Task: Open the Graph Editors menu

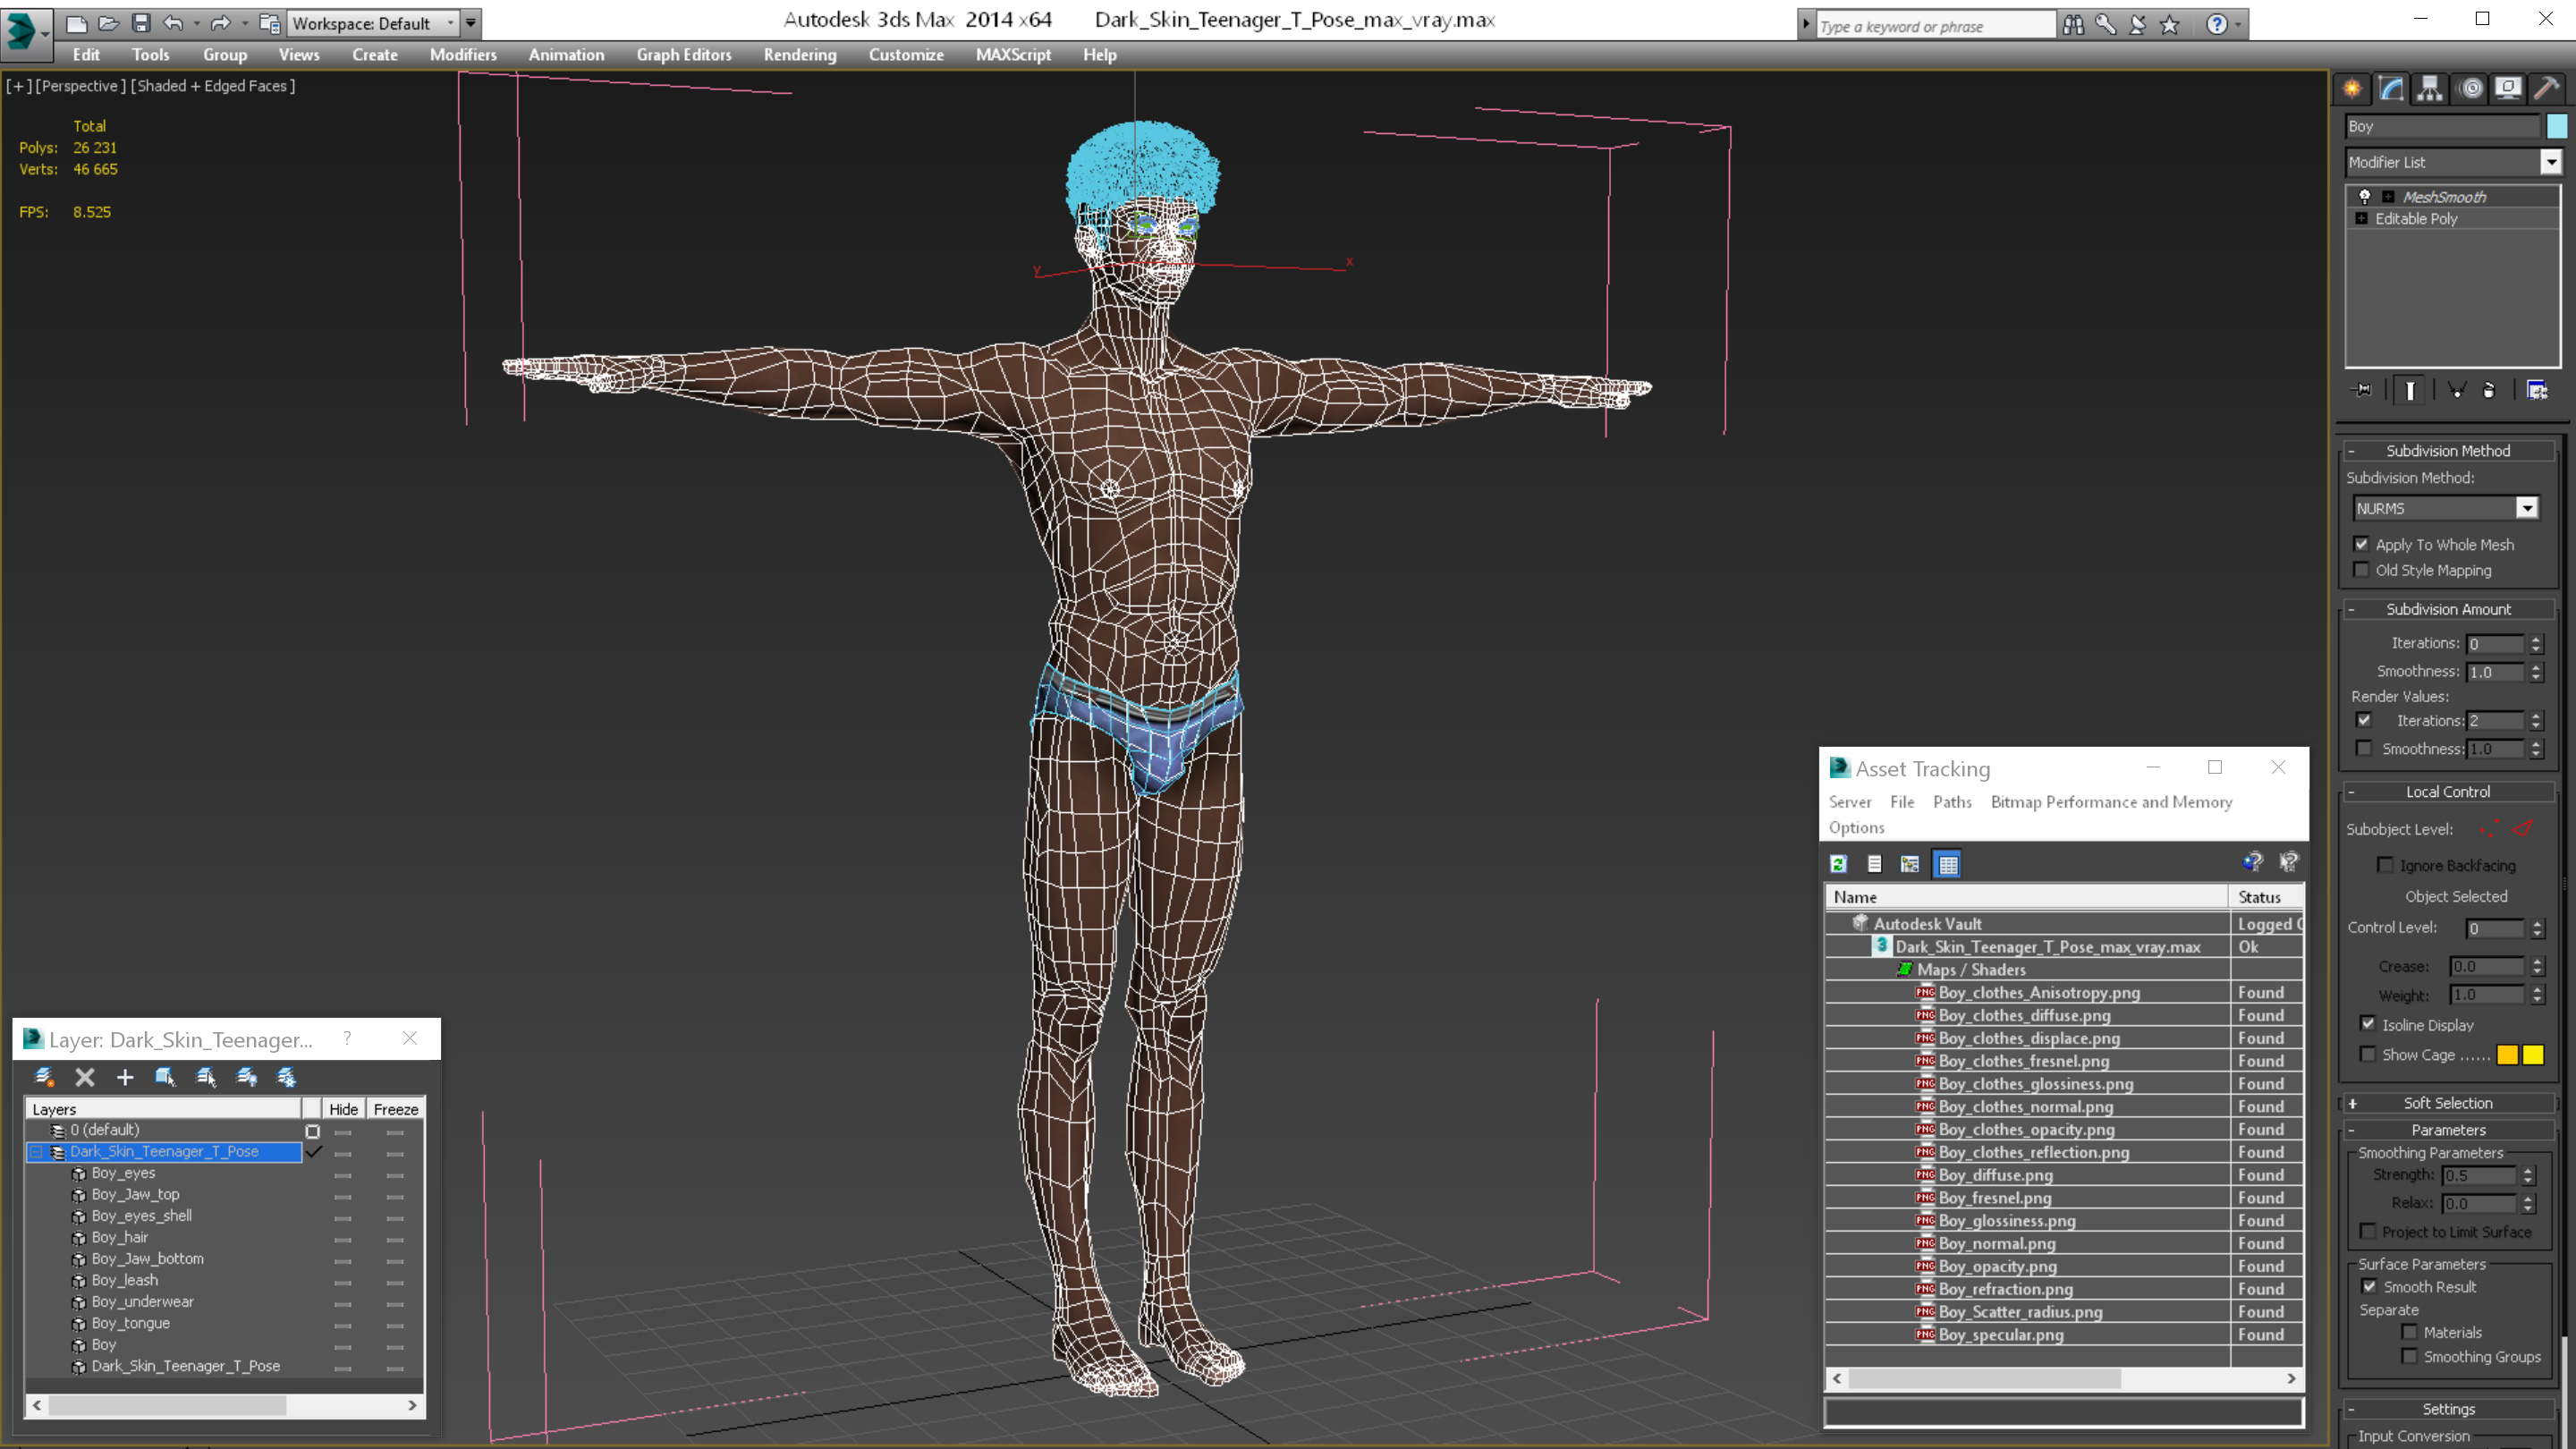Action: click(x=684, y=55)
